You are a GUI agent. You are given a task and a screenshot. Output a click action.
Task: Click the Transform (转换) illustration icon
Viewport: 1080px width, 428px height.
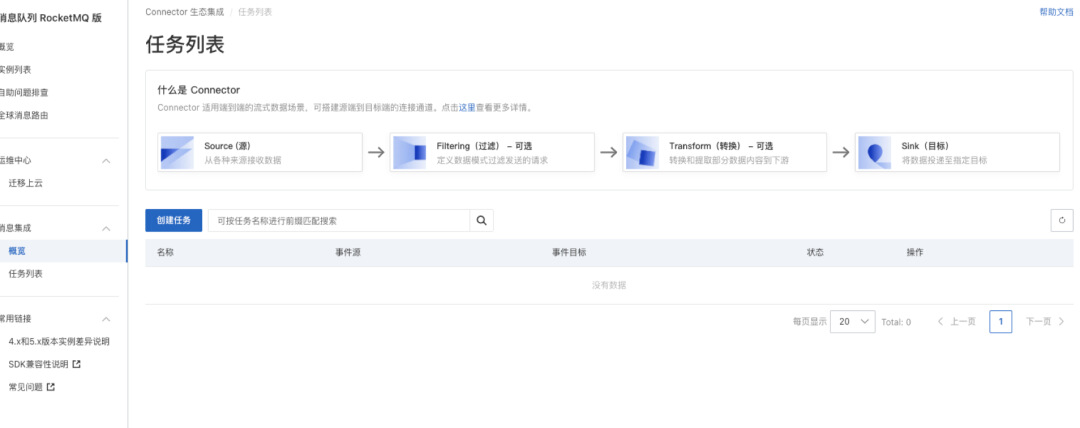[x=643, y=153]
